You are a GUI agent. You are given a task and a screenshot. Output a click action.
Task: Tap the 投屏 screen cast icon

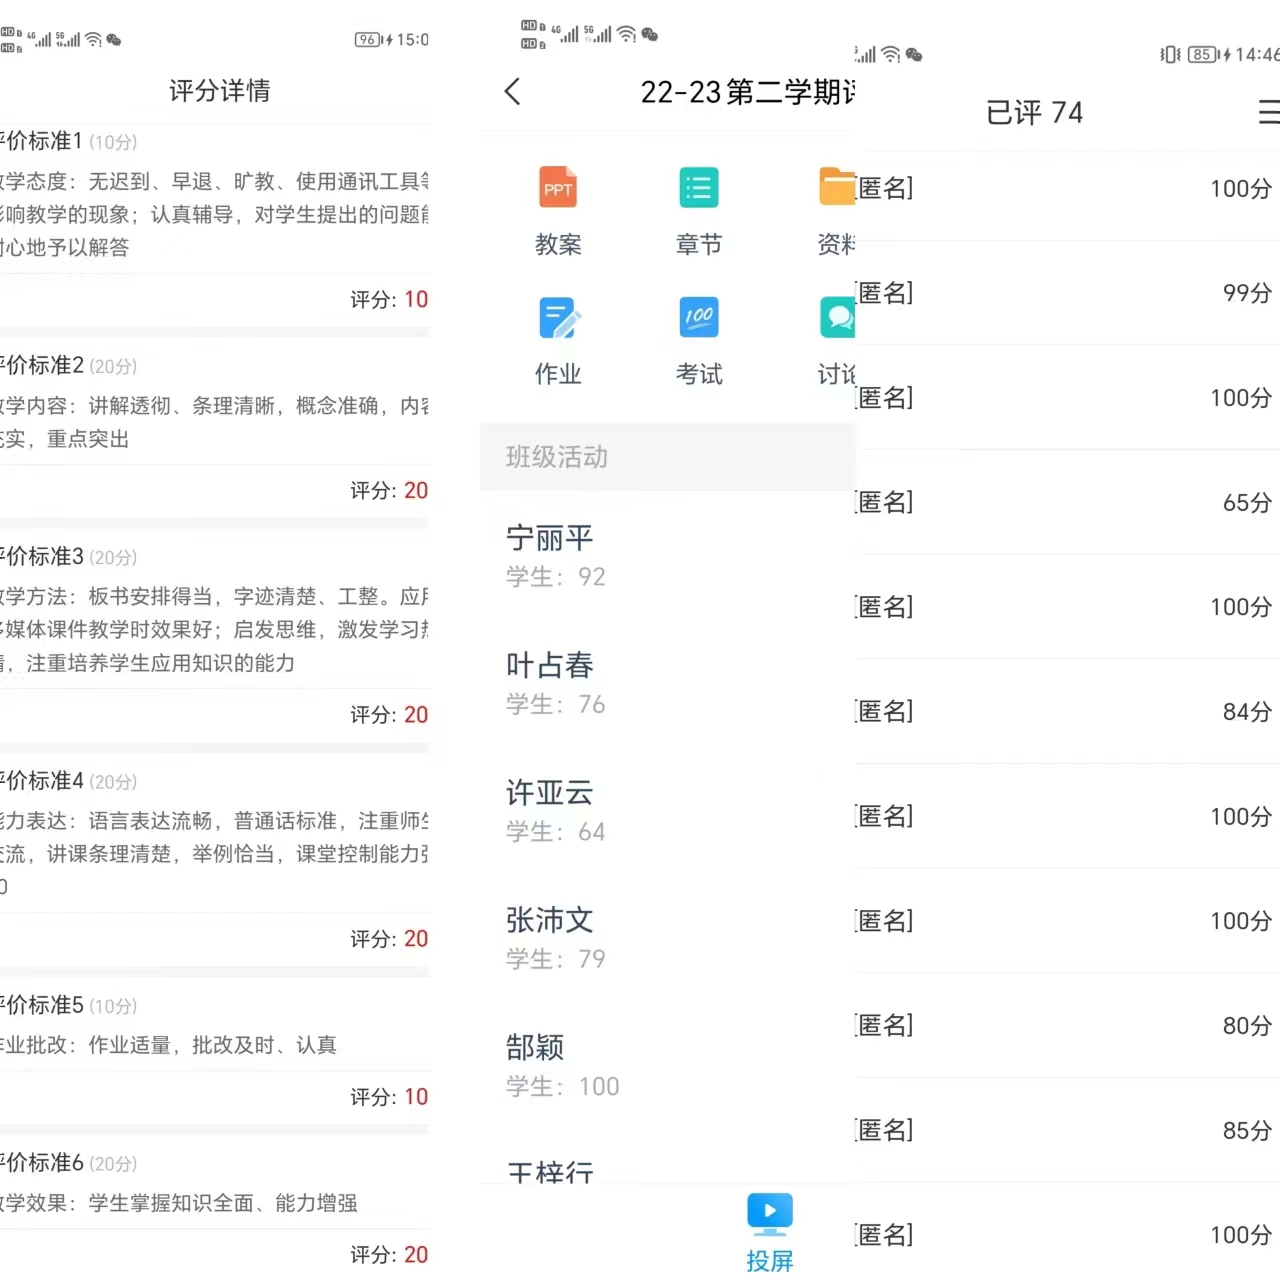(769, 1212)
